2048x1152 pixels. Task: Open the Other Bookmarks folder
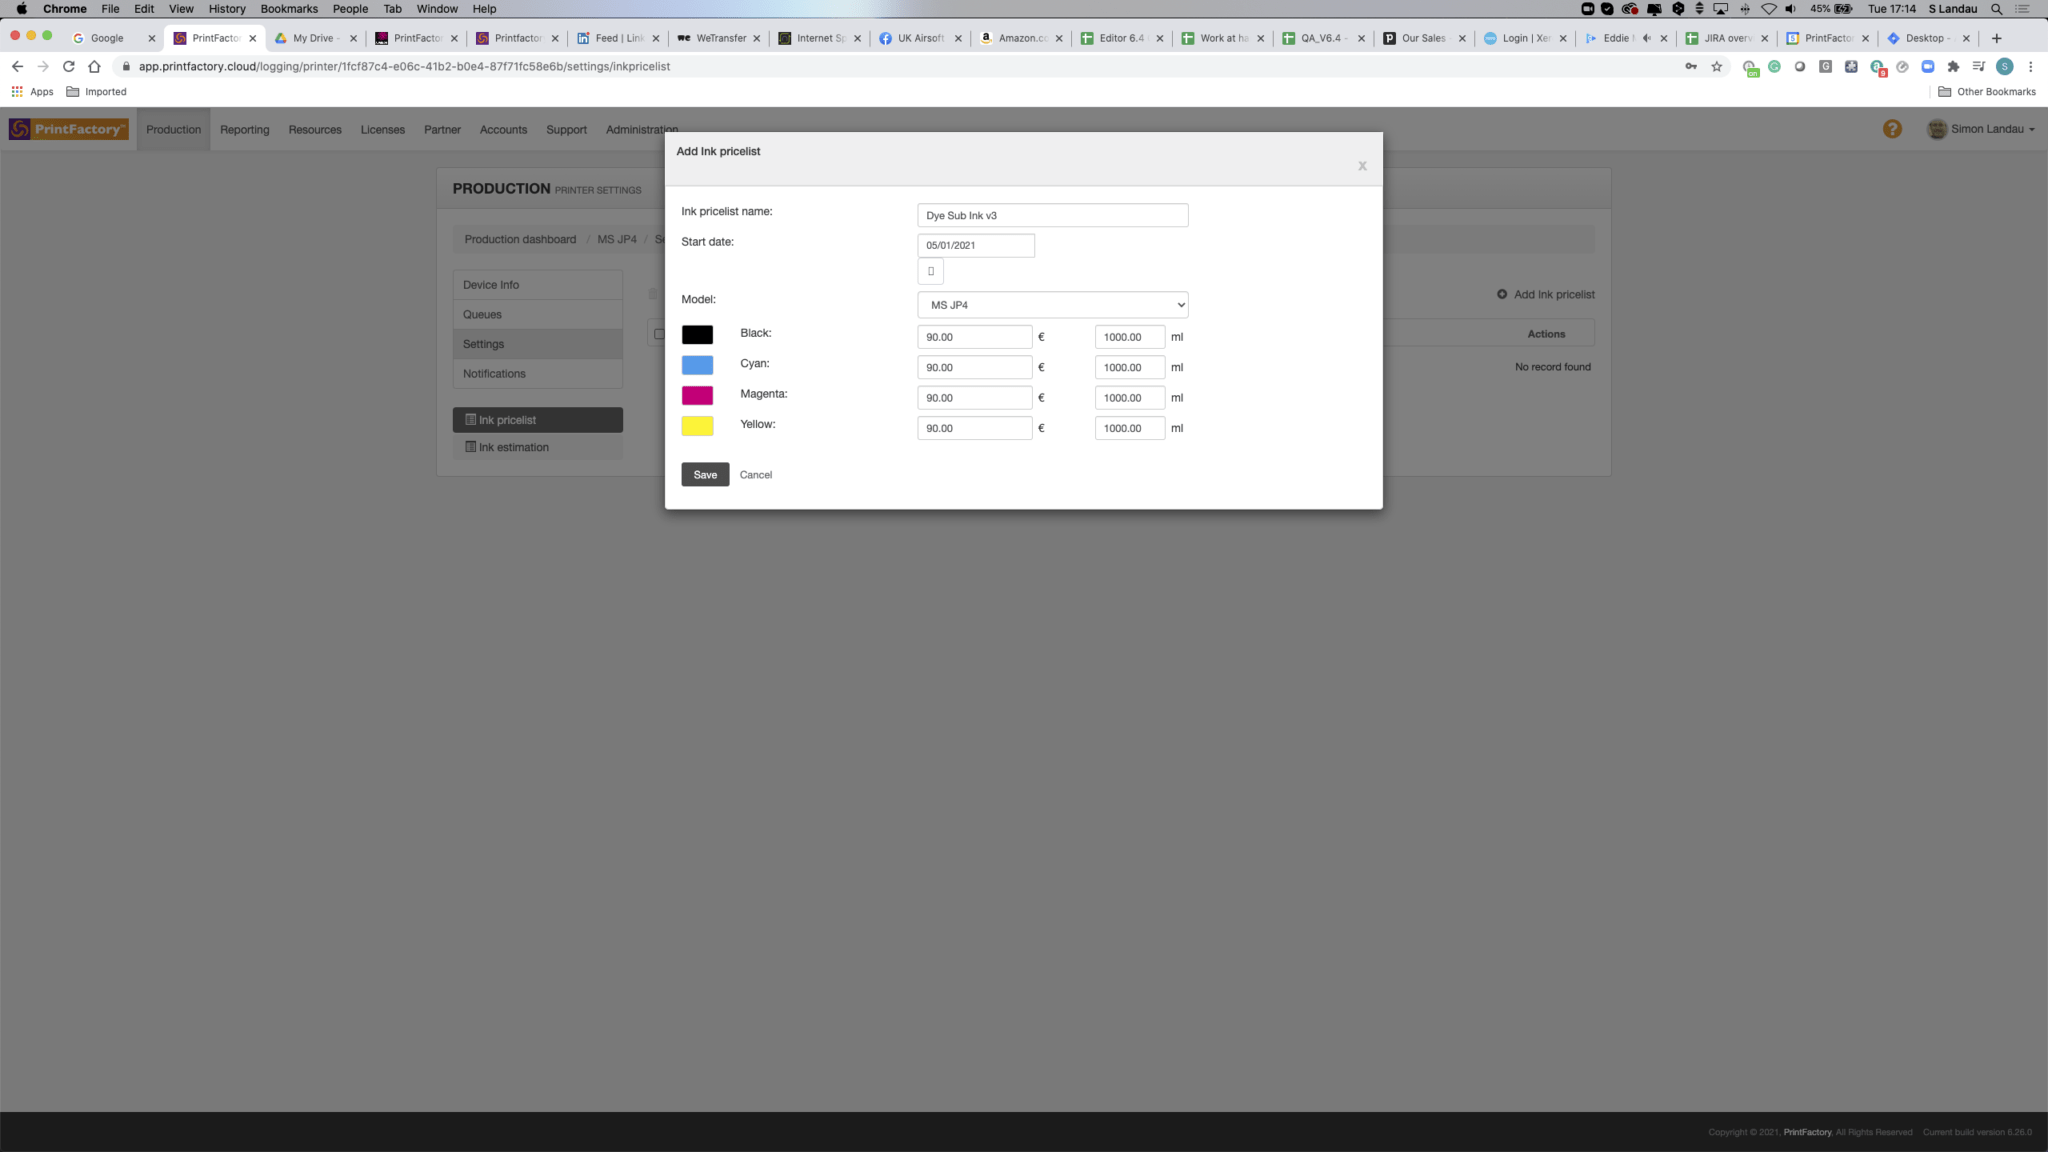1987,91
